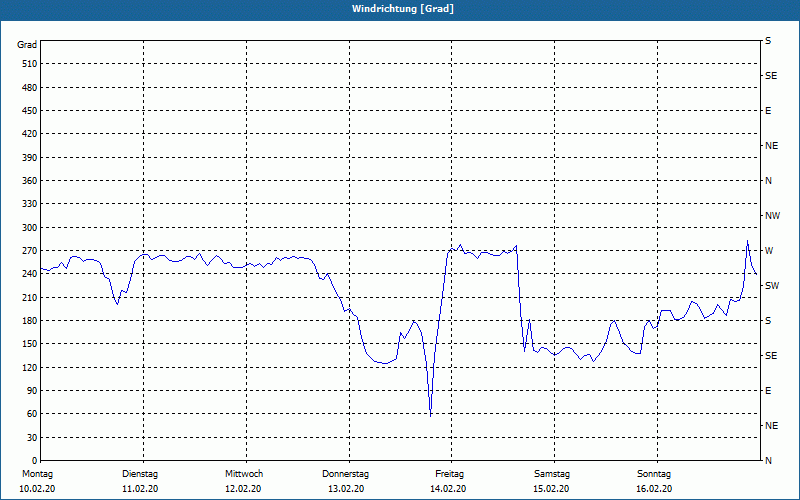Click the 60 degree axis label
This screenshot has width=800, height=500.
(32, 413)
